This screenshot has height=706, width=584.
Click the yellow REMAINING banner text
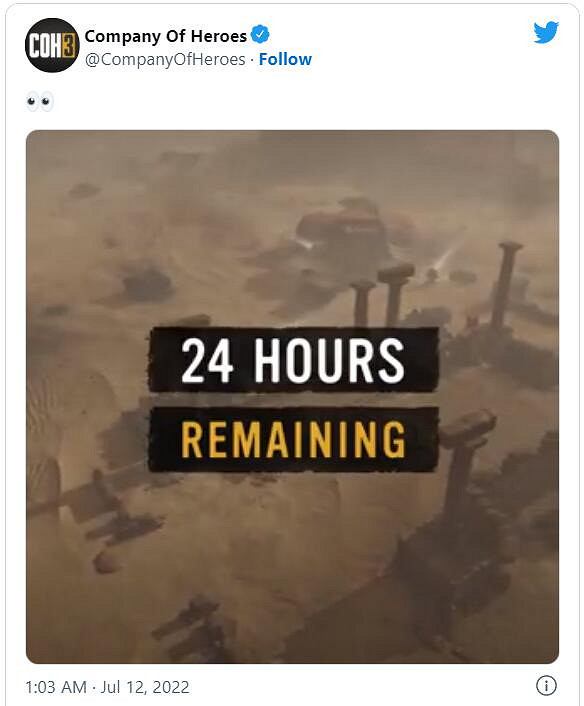pyautogui.click(x=293, y=440)
